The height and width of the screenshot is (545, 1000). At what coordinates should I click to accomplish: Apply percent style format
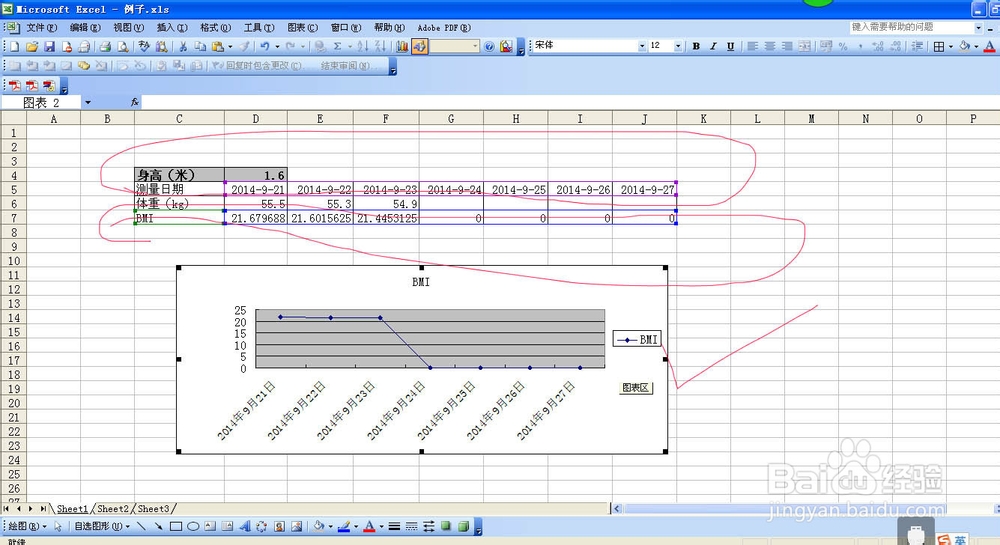coord(843,46)
